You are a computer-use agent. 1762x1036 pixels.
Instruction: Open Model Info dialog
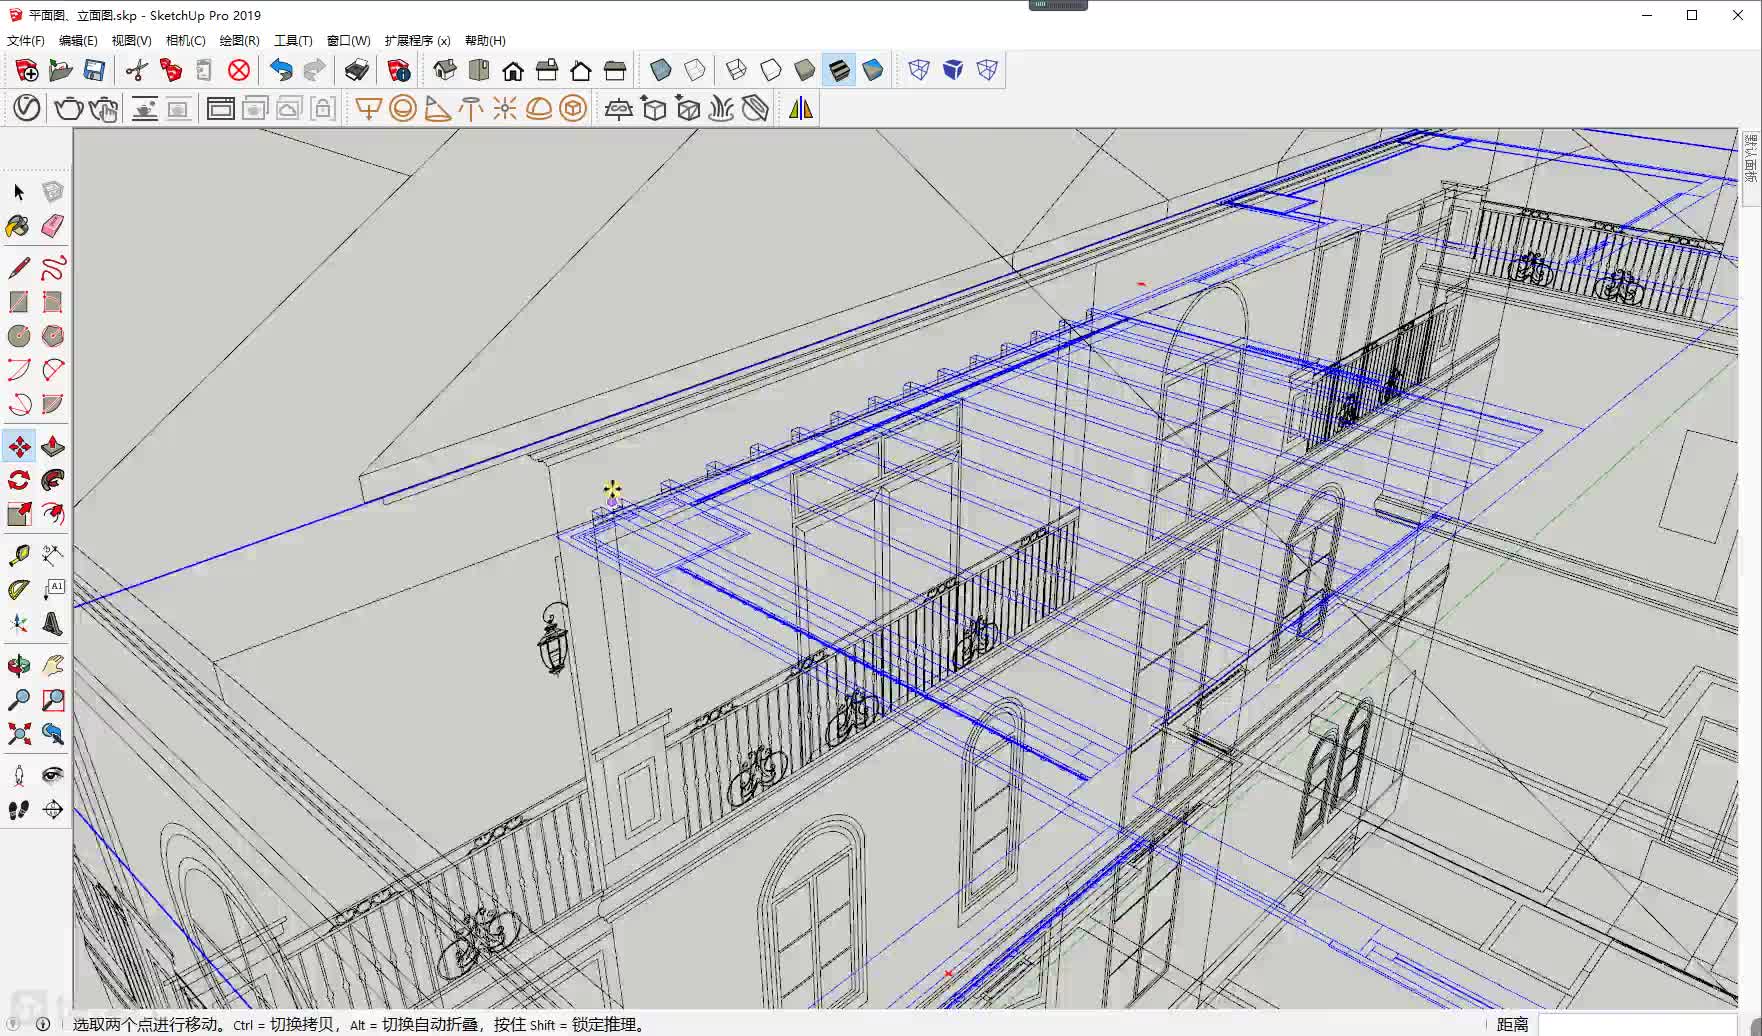pos(399,70)
